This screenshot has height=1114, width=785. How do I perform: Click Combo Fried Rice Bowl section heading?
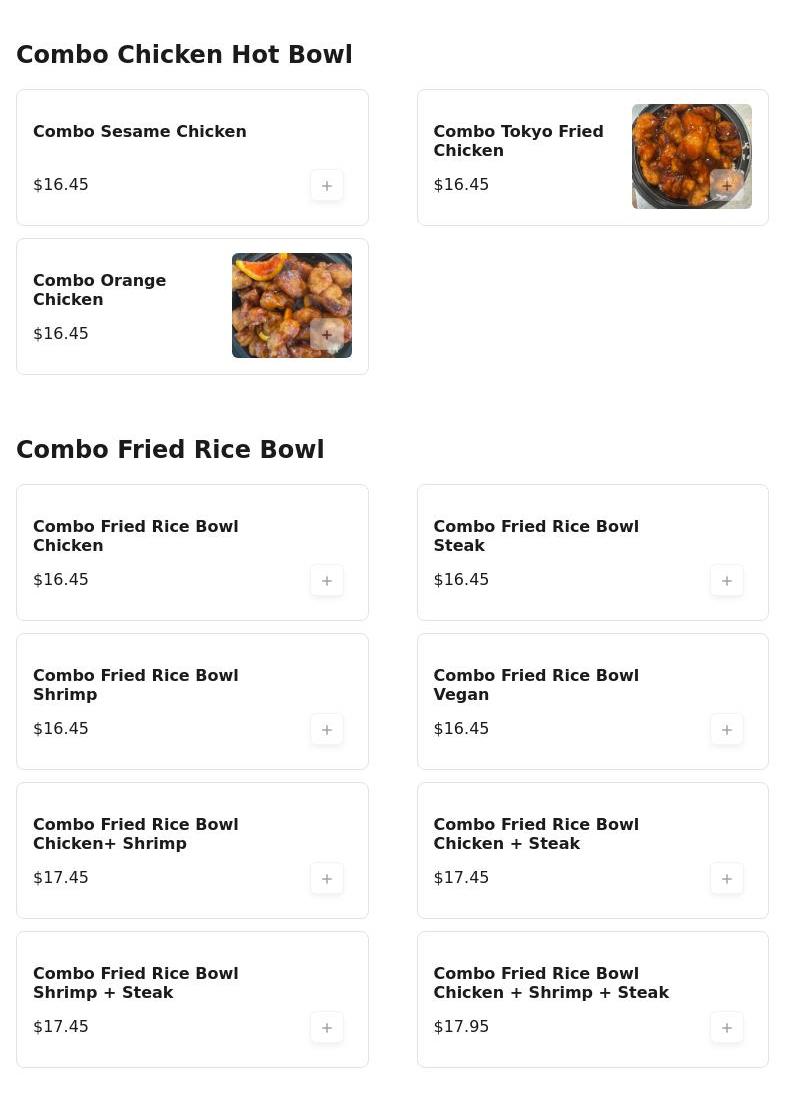tap(170, 450)
